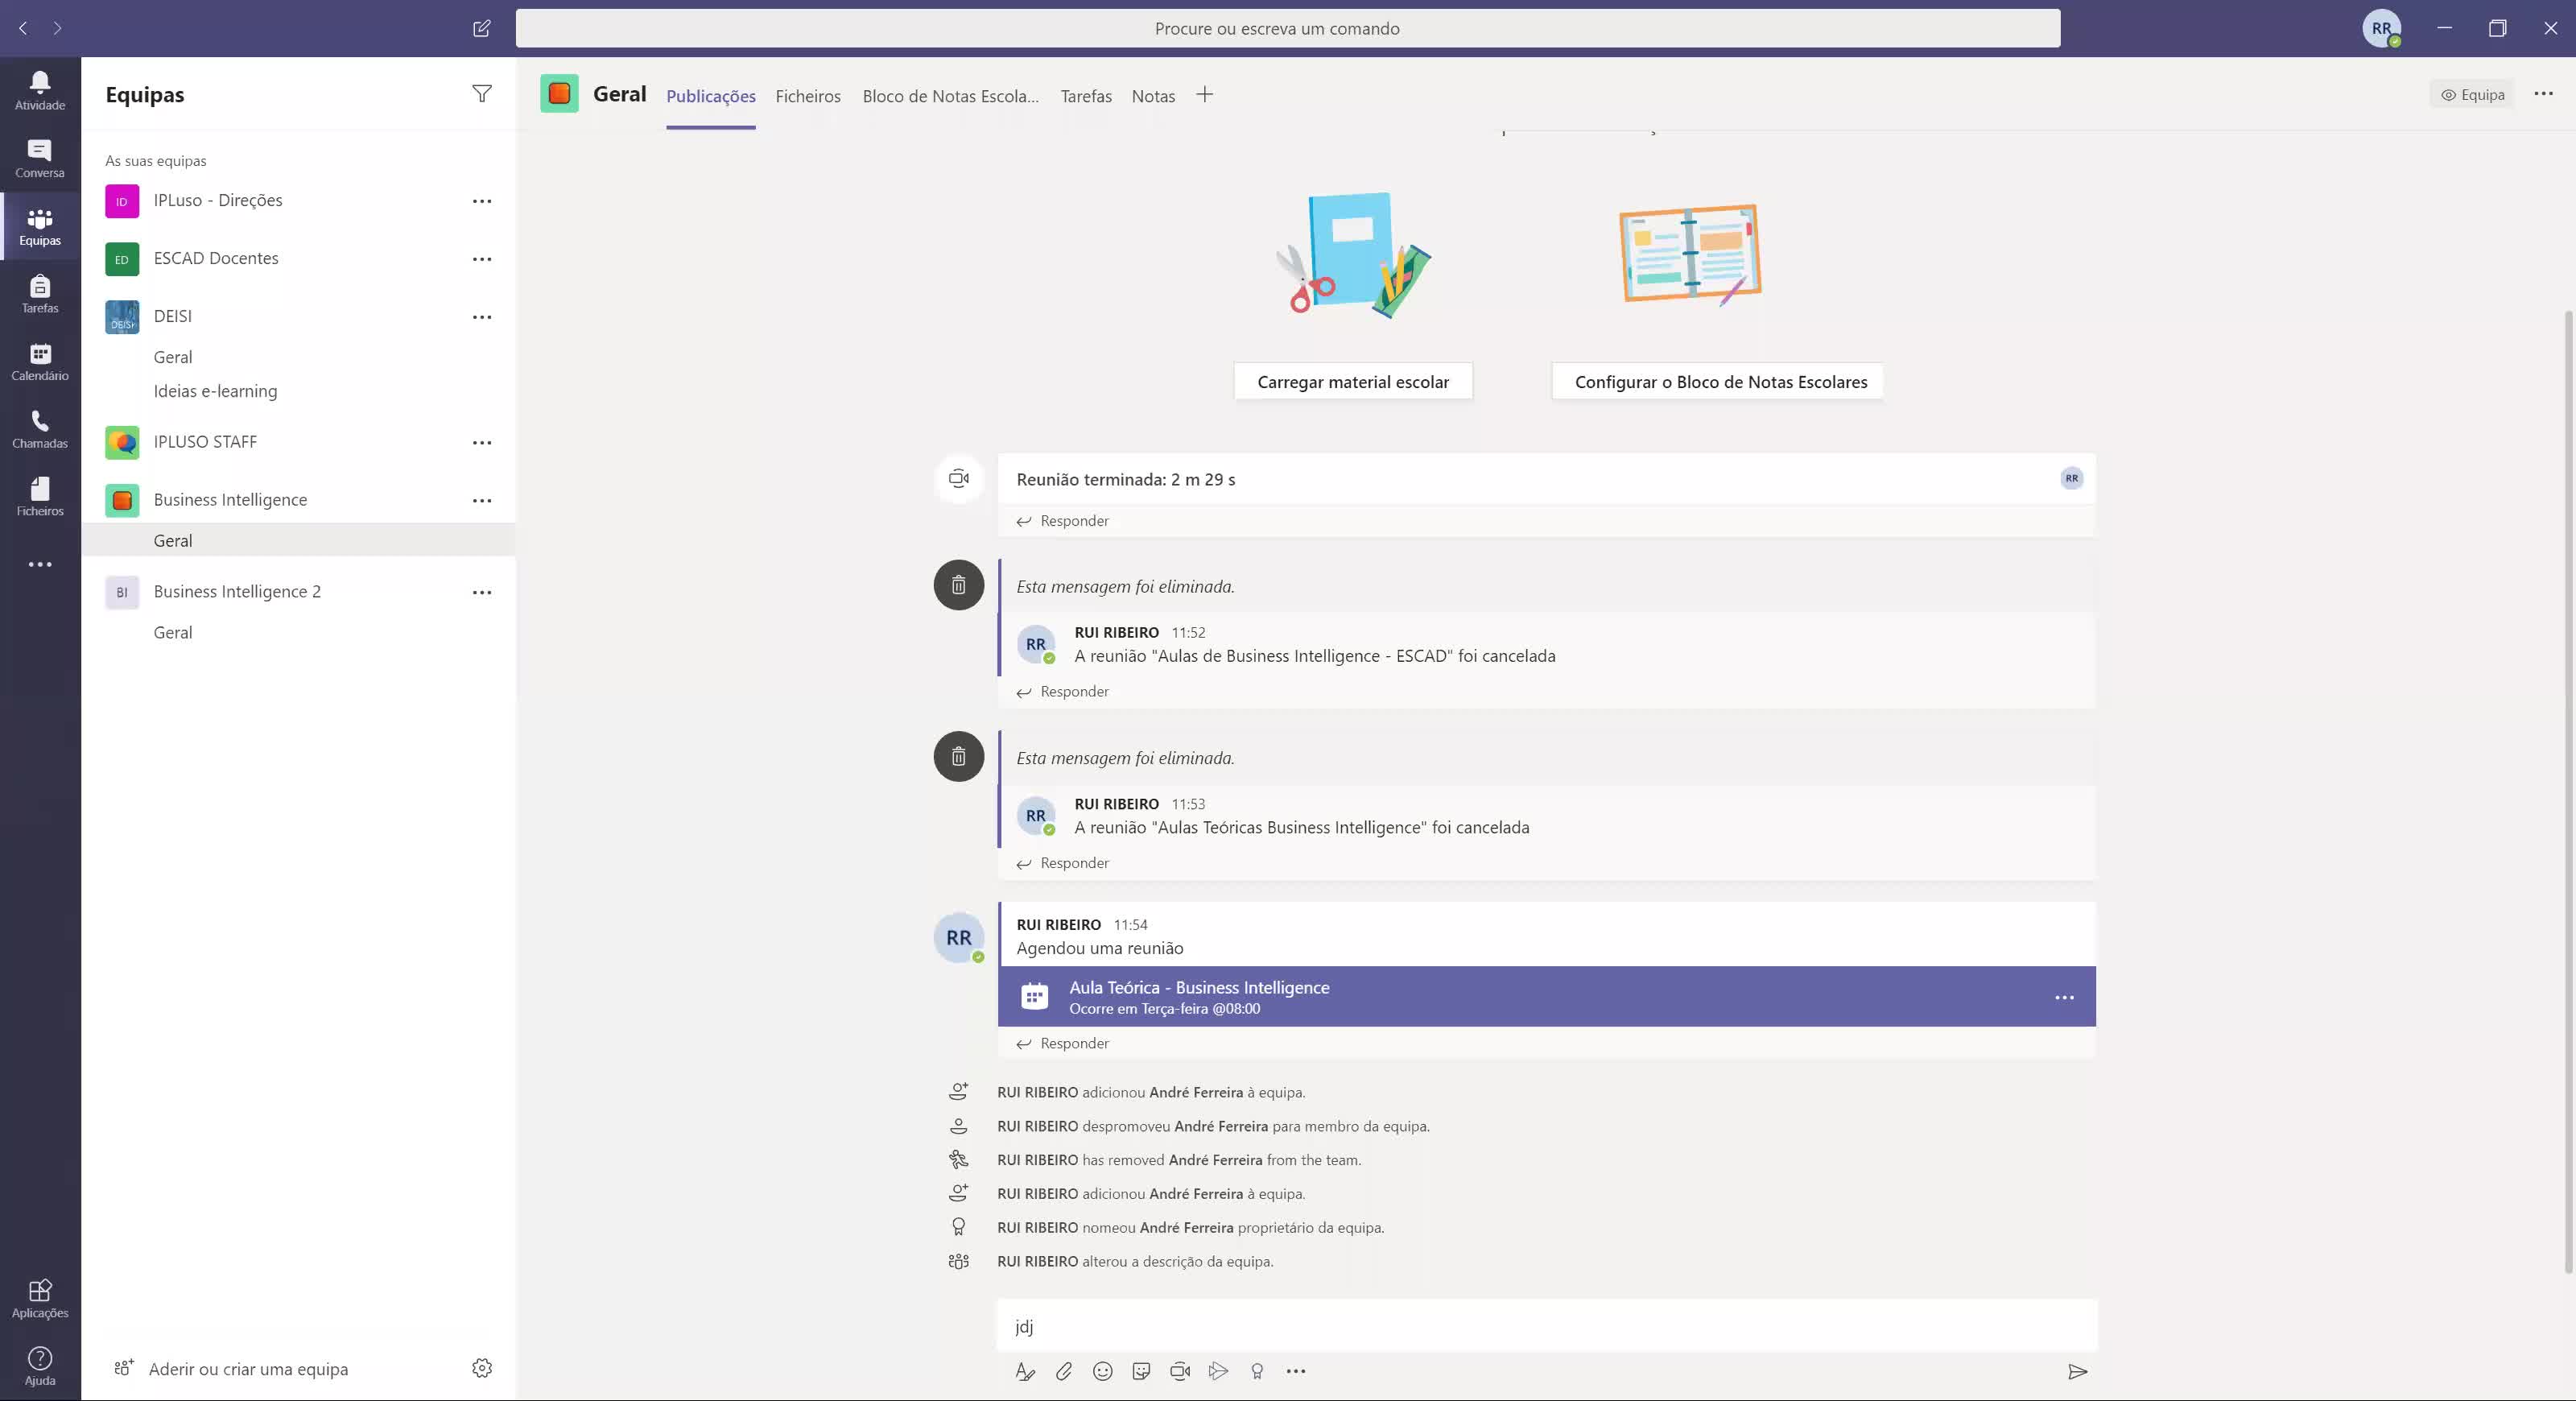Open the Format text tool
Screen dimensions: 2576x1401
(x=1024, y=1371)
